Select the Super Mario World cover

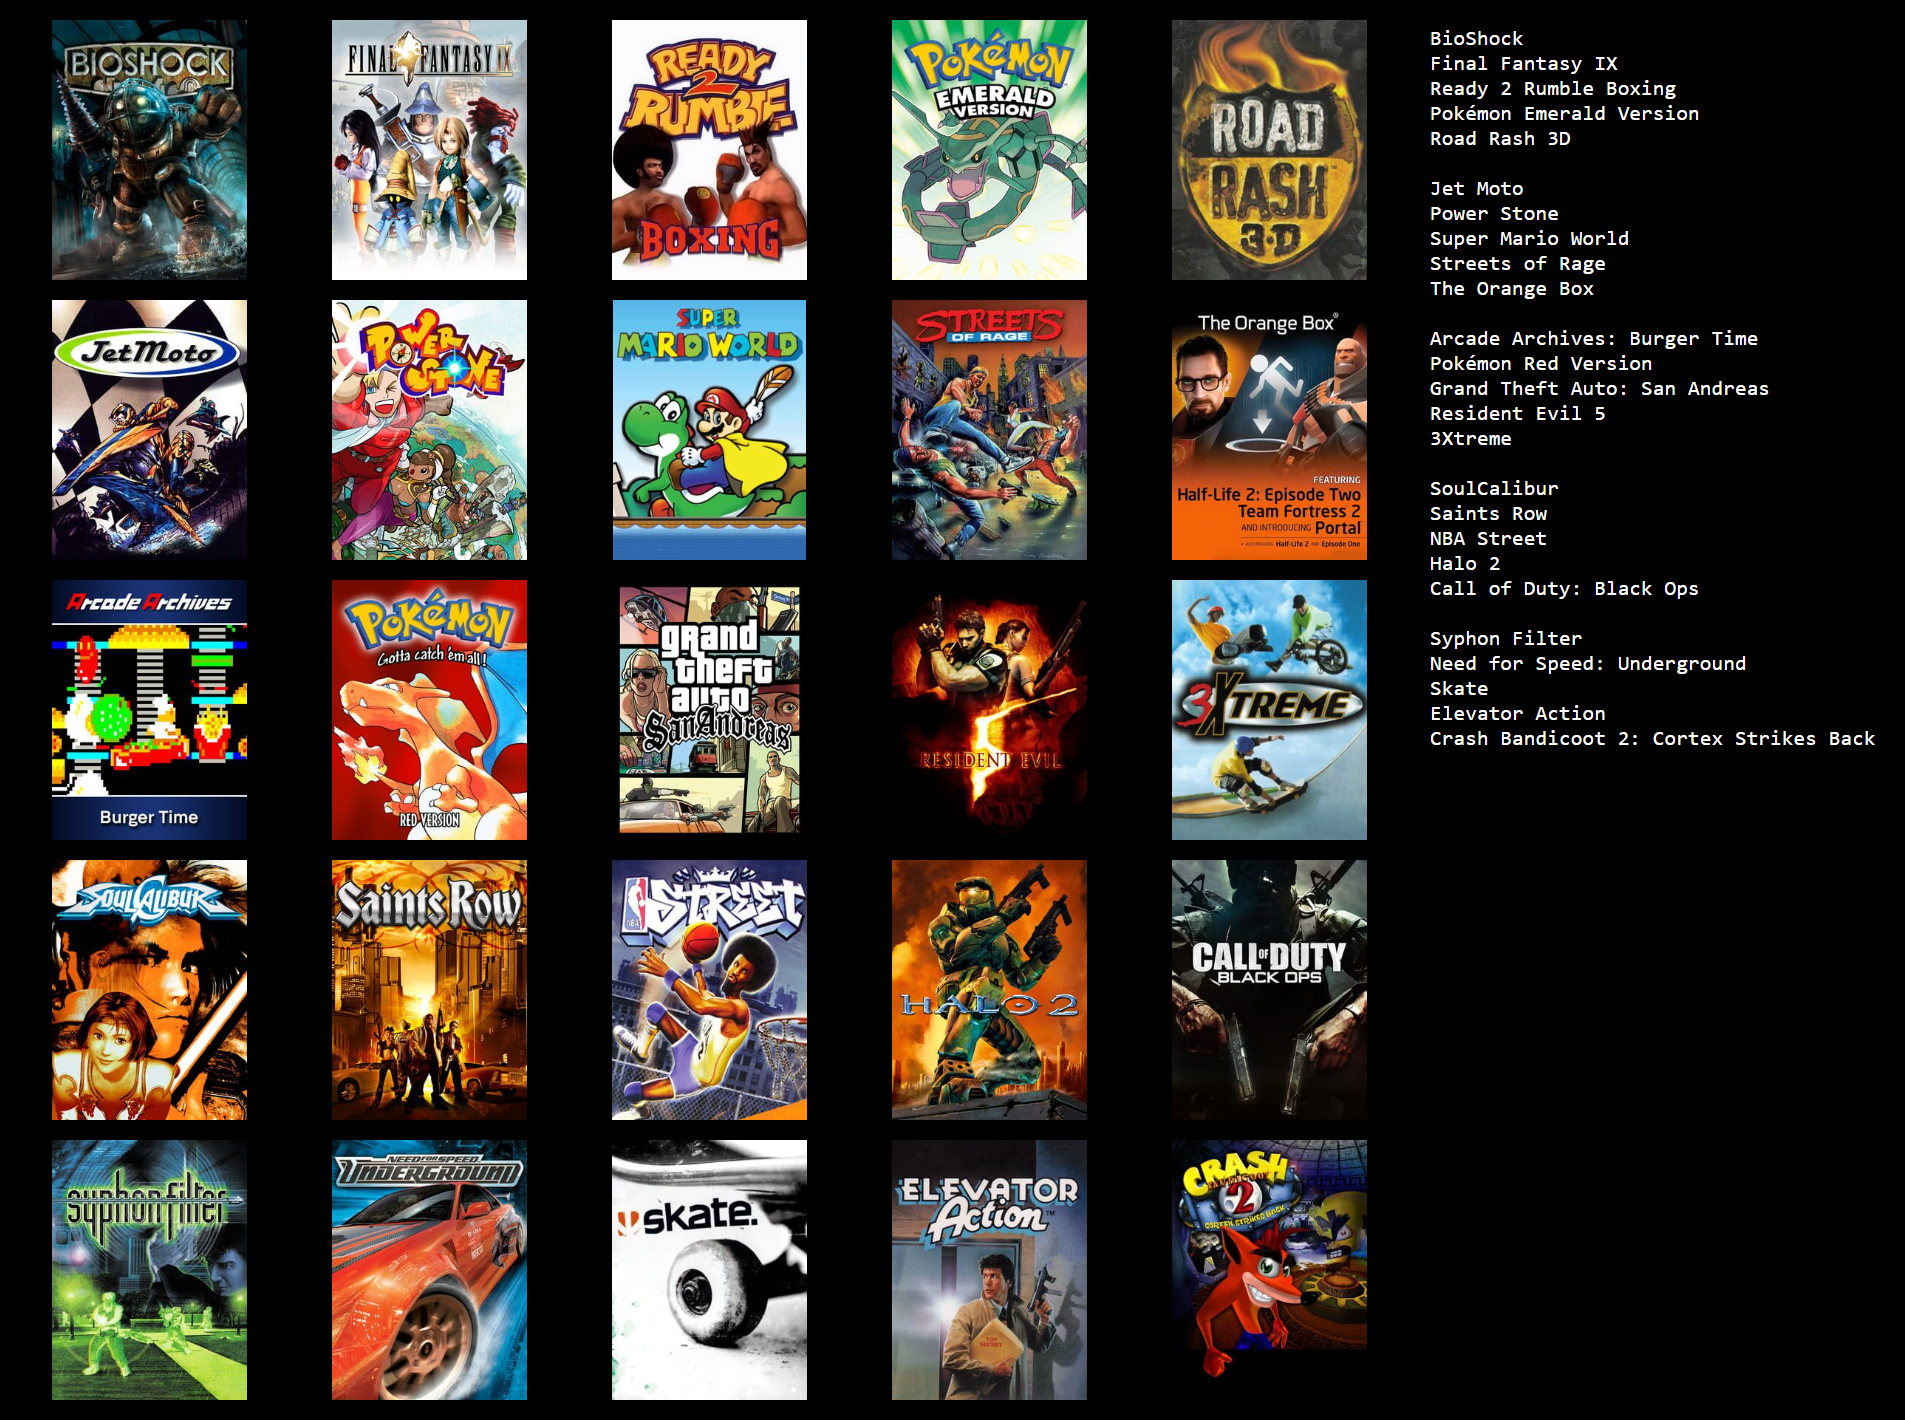coord(709,430)
